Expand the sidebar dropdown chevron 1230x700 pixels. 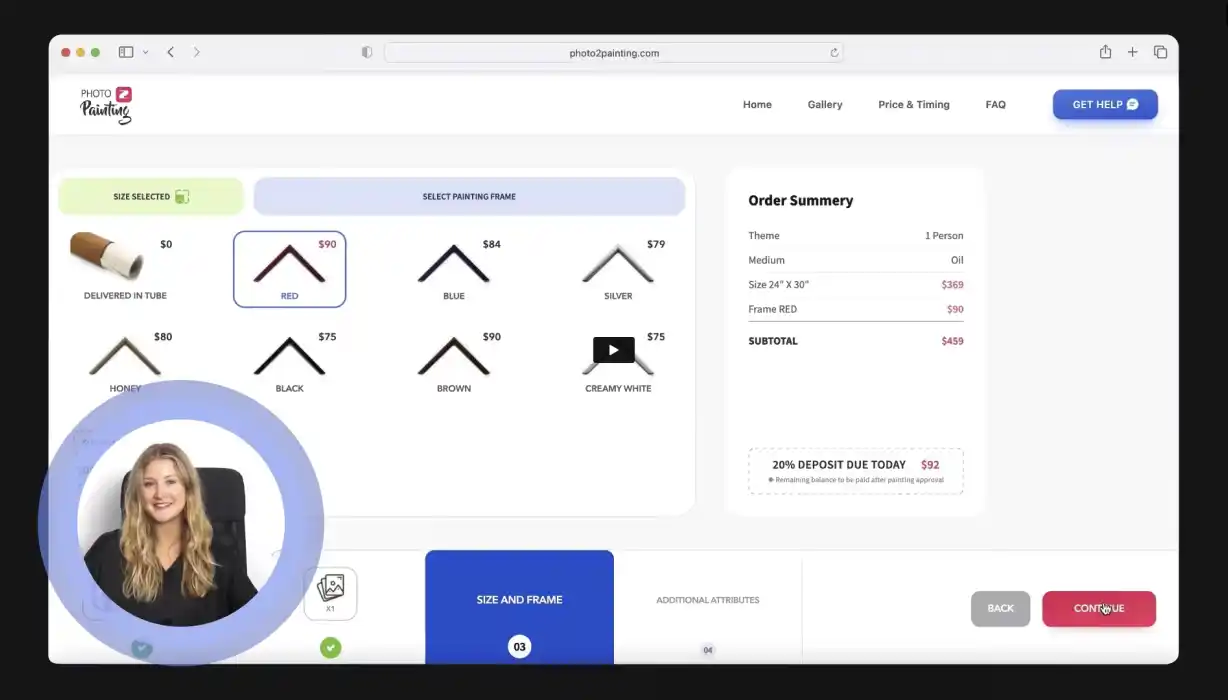(146, 52)
